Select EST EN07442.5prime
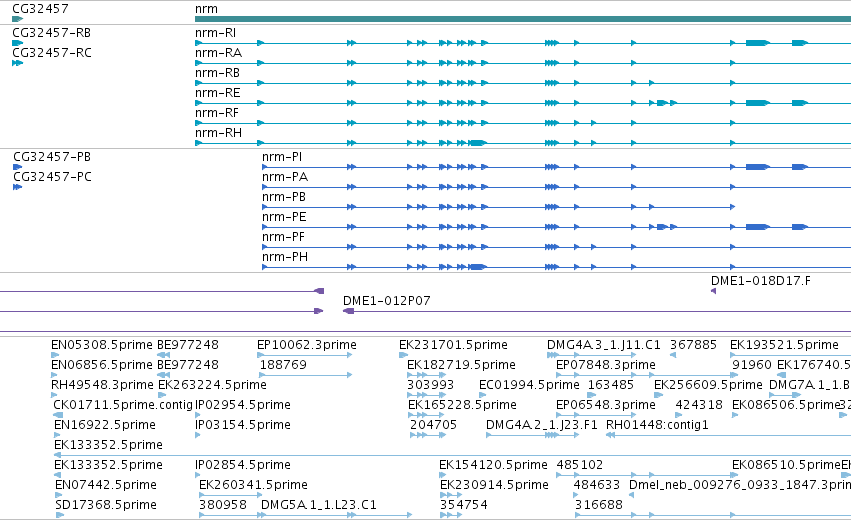The height and width of the screenshot is (520, 851). (106, 486)
